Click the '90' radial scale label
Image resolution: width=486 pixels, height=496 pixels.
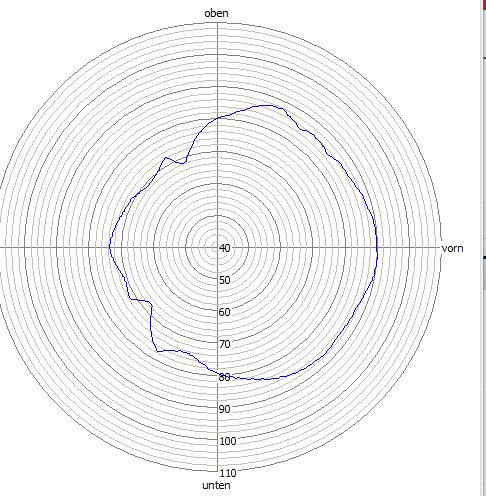tap(225, 409)
